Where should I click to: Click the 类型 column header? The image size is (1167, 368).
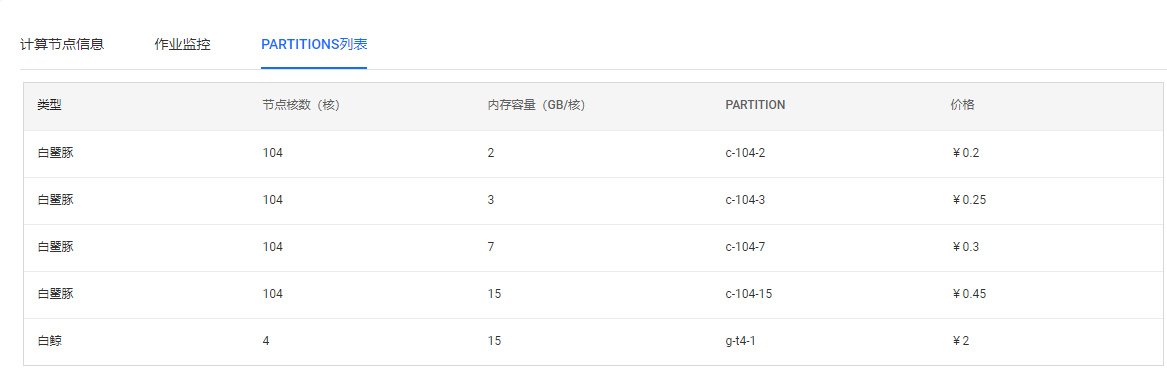tap(49, 106)
